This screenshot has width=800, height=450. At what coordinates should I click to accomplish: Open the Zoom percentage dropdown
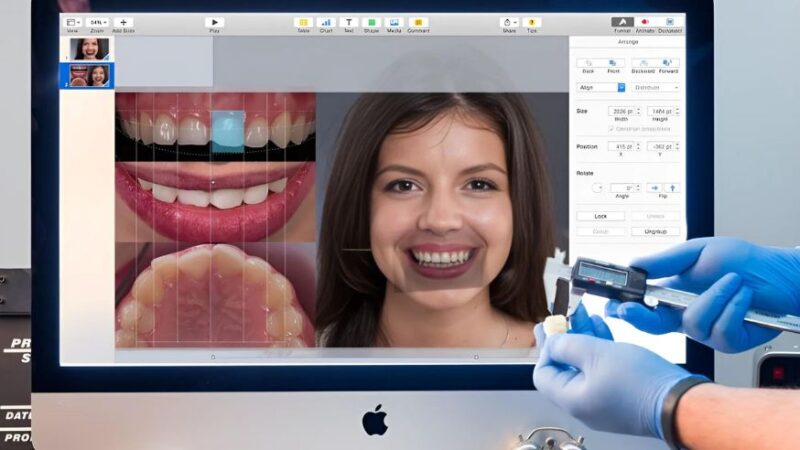pyautogui.click(x=96, y=22)
